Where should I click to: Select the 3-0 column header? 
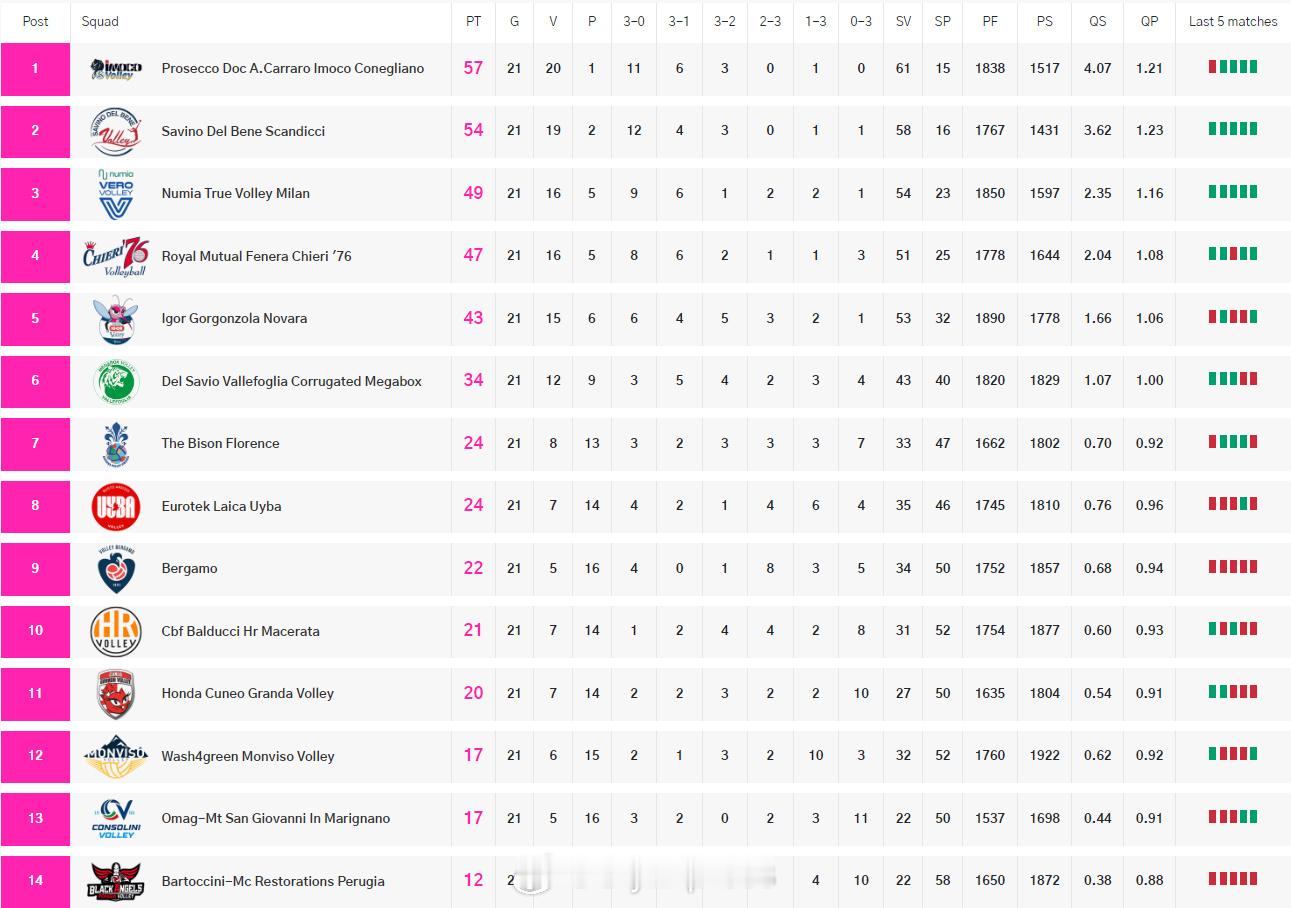click(x=634, y=21)
